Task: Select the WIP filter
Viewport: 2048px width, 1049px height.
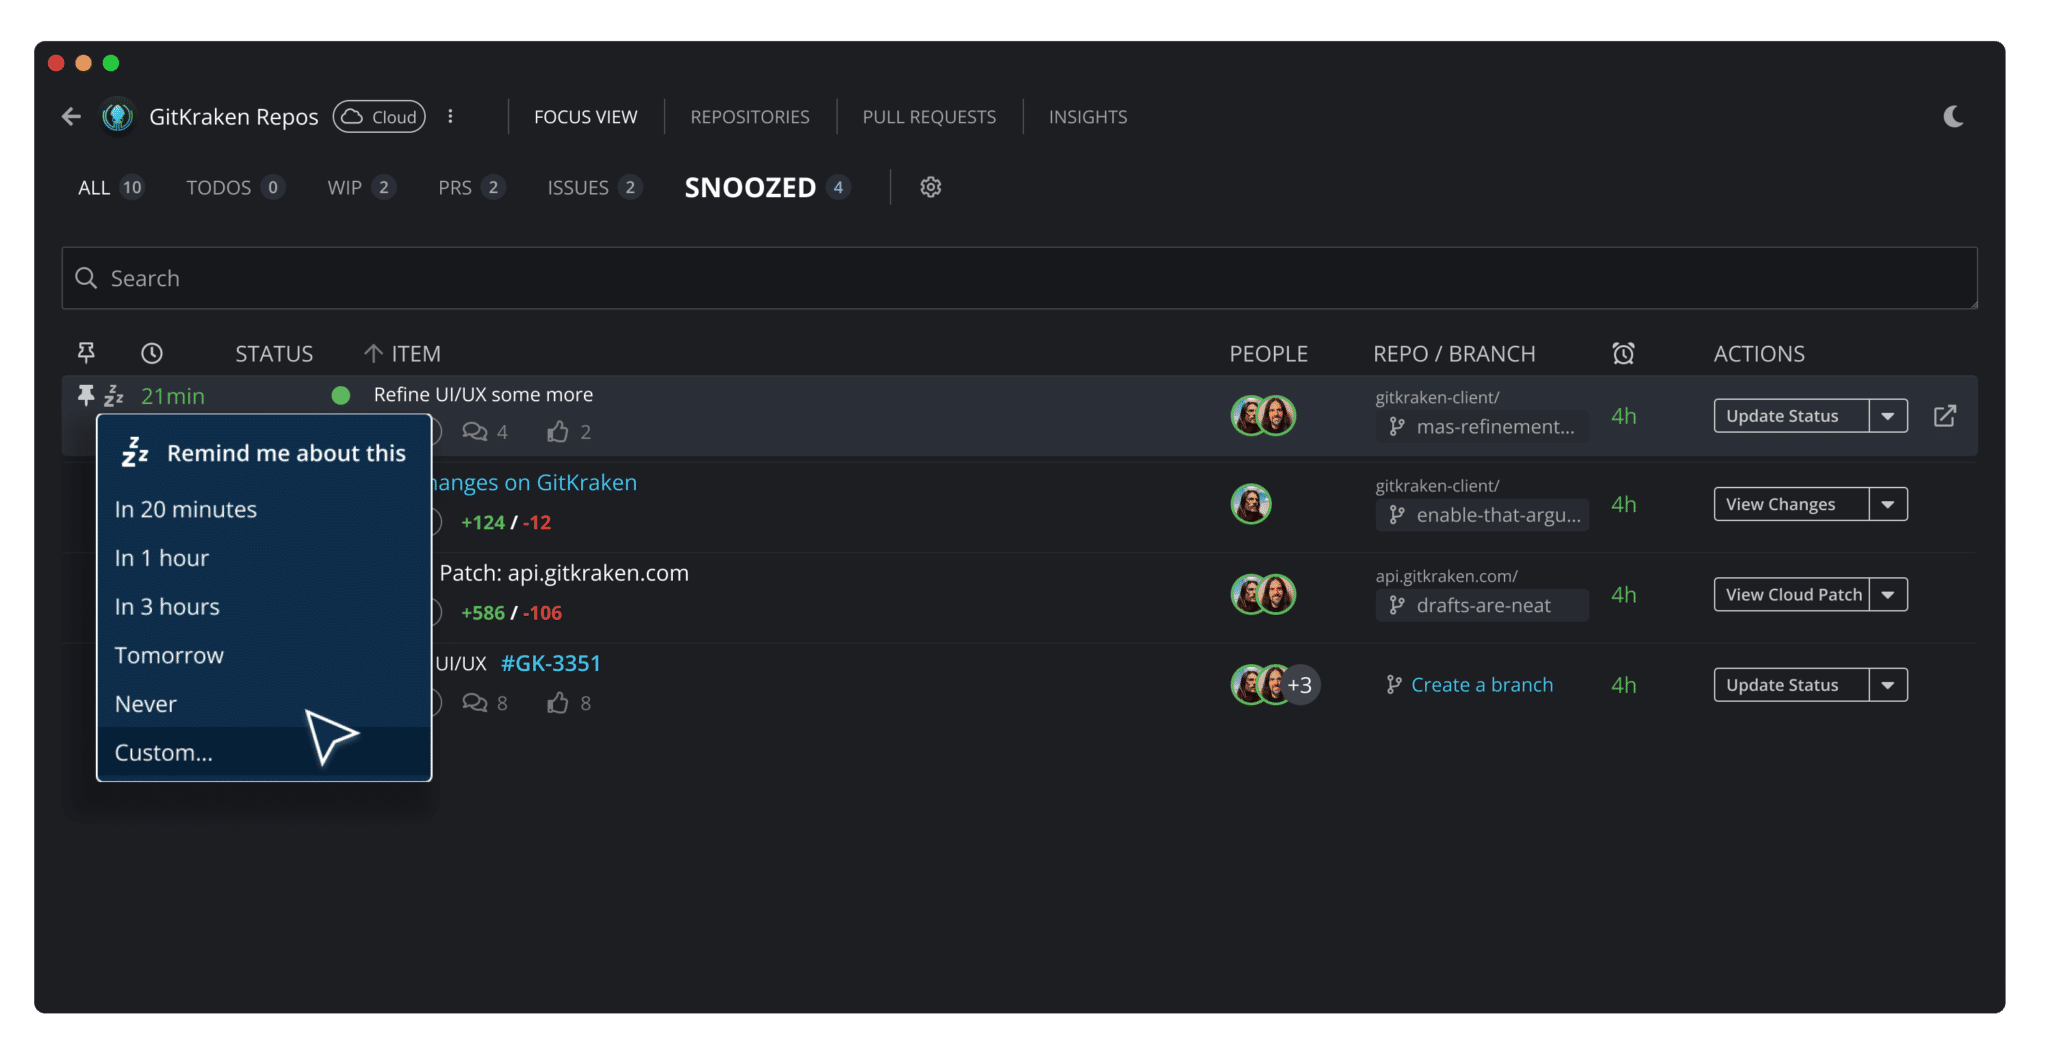Action: (x=361, y=188)
